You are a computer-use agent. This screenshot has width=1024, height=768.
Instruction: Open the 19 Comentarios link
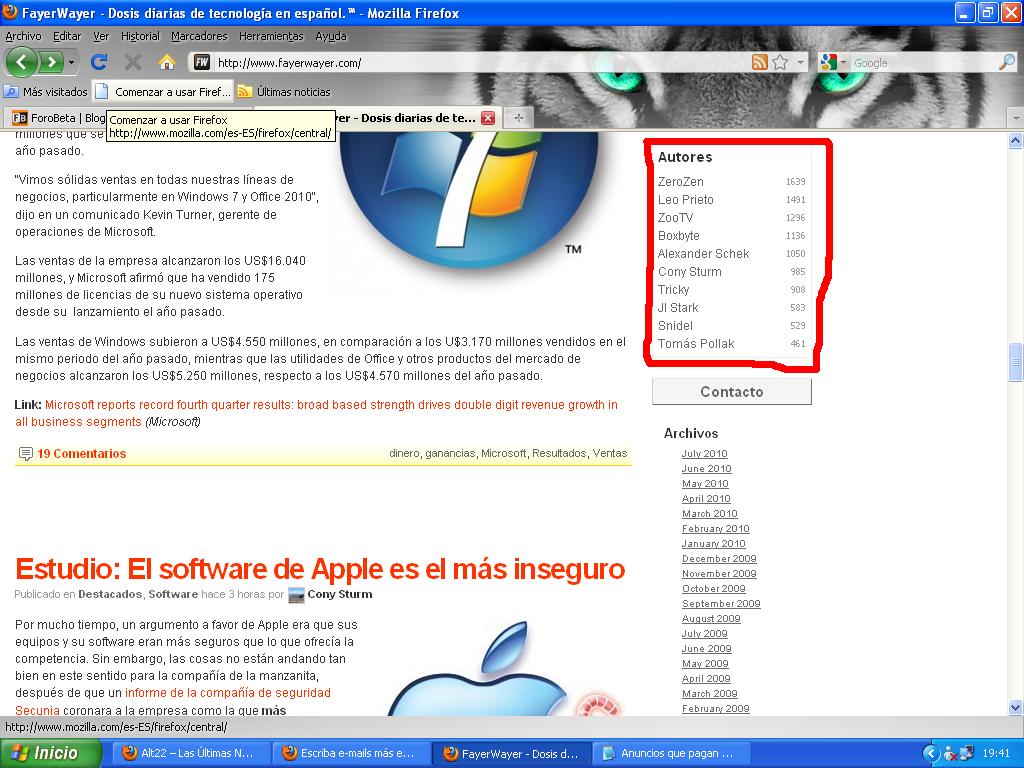[82, 454]
